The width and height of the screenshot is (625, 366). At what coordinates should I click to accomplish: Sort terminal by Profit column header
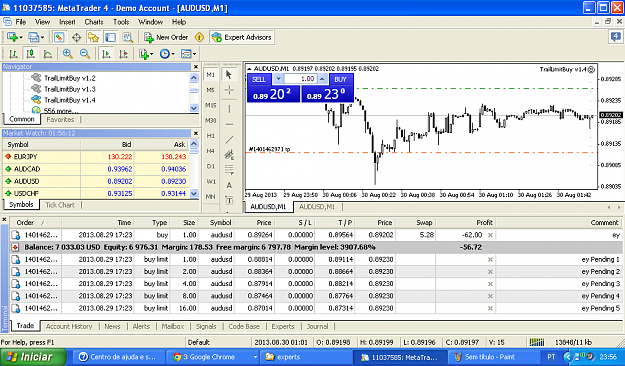click(465, 222)
